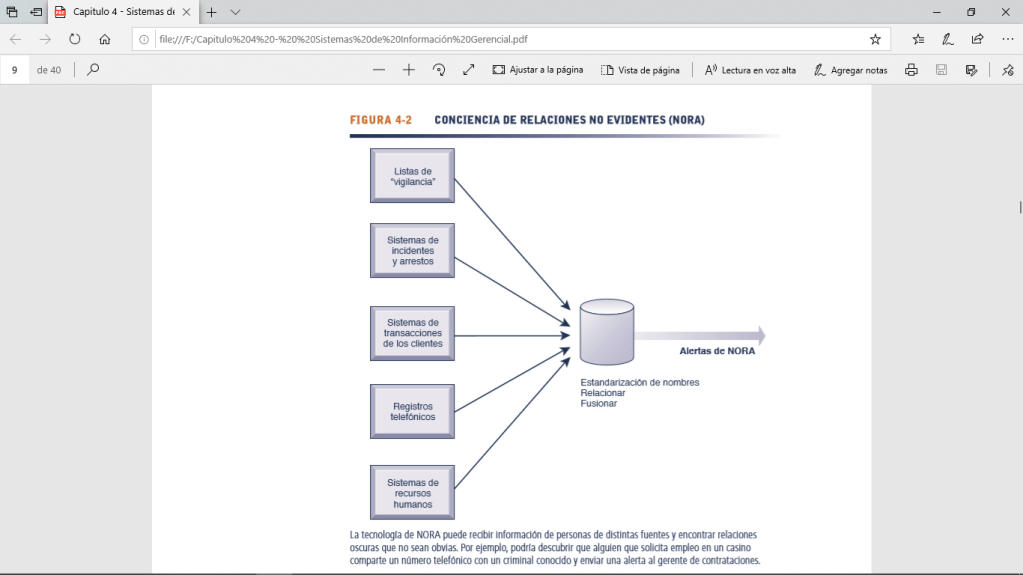The image size is (1023, 575).
Task: Rotate the PDF document
Action: point(438,70)
